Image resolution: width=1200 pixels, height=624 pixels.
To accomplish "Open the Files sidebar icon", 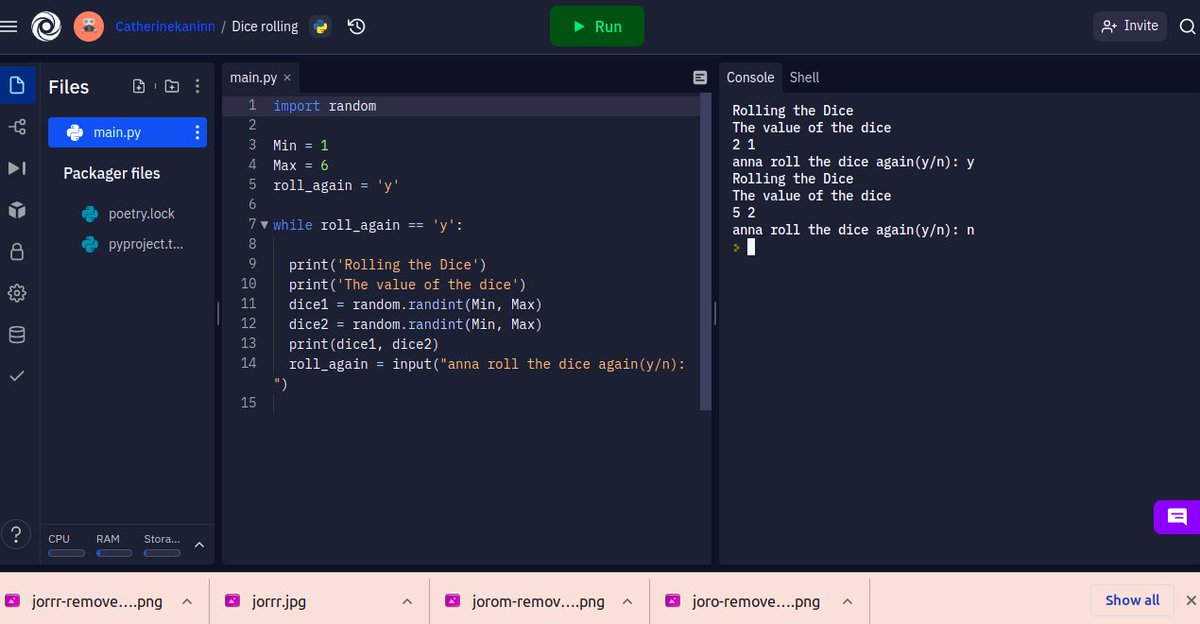I will pyautogui.click(x=16, y=86).
